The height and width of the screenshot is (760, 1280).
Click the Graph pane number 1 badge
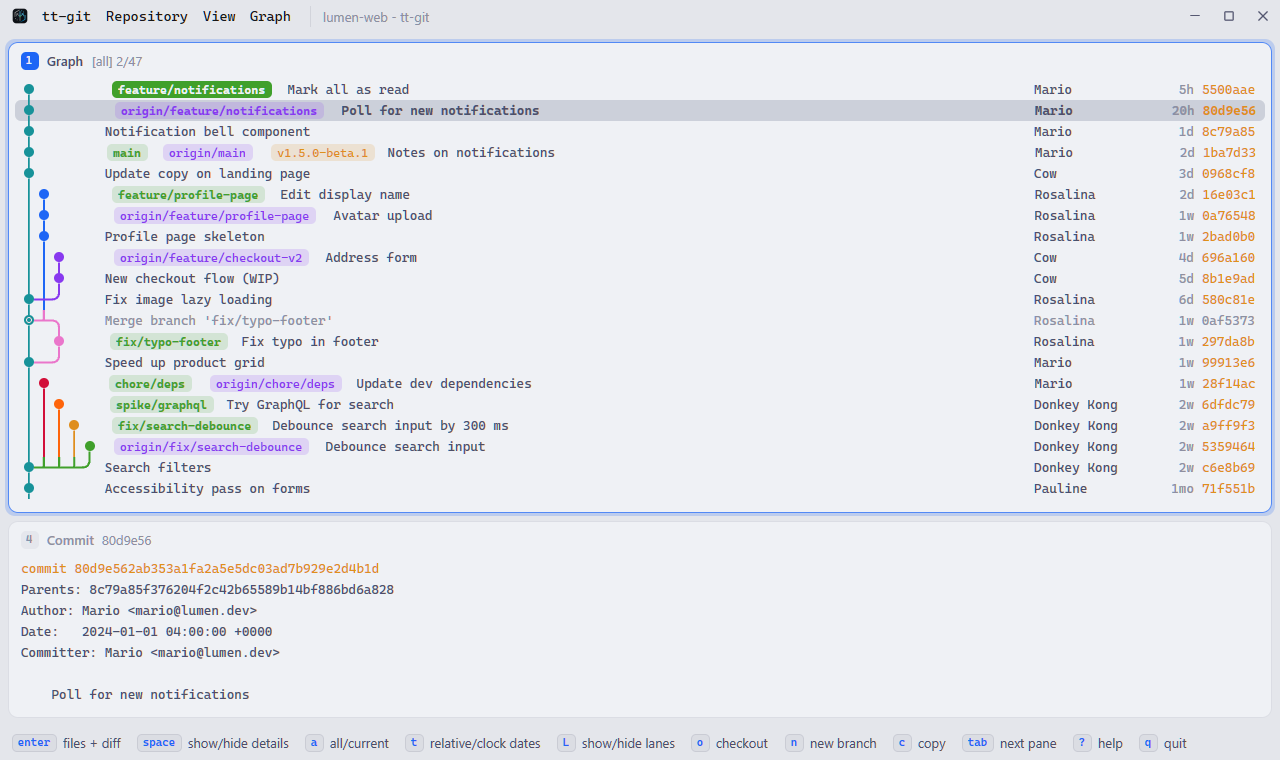pyautogui.click(x=29, y=61)
